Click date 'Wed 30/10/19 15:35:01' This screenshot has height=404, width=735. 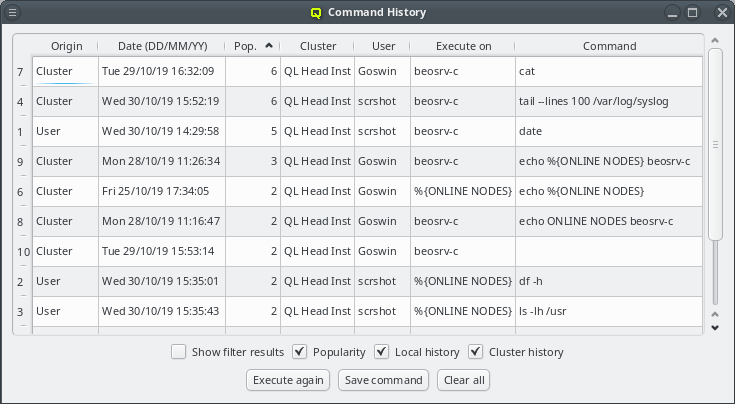(x=162, y=281)
